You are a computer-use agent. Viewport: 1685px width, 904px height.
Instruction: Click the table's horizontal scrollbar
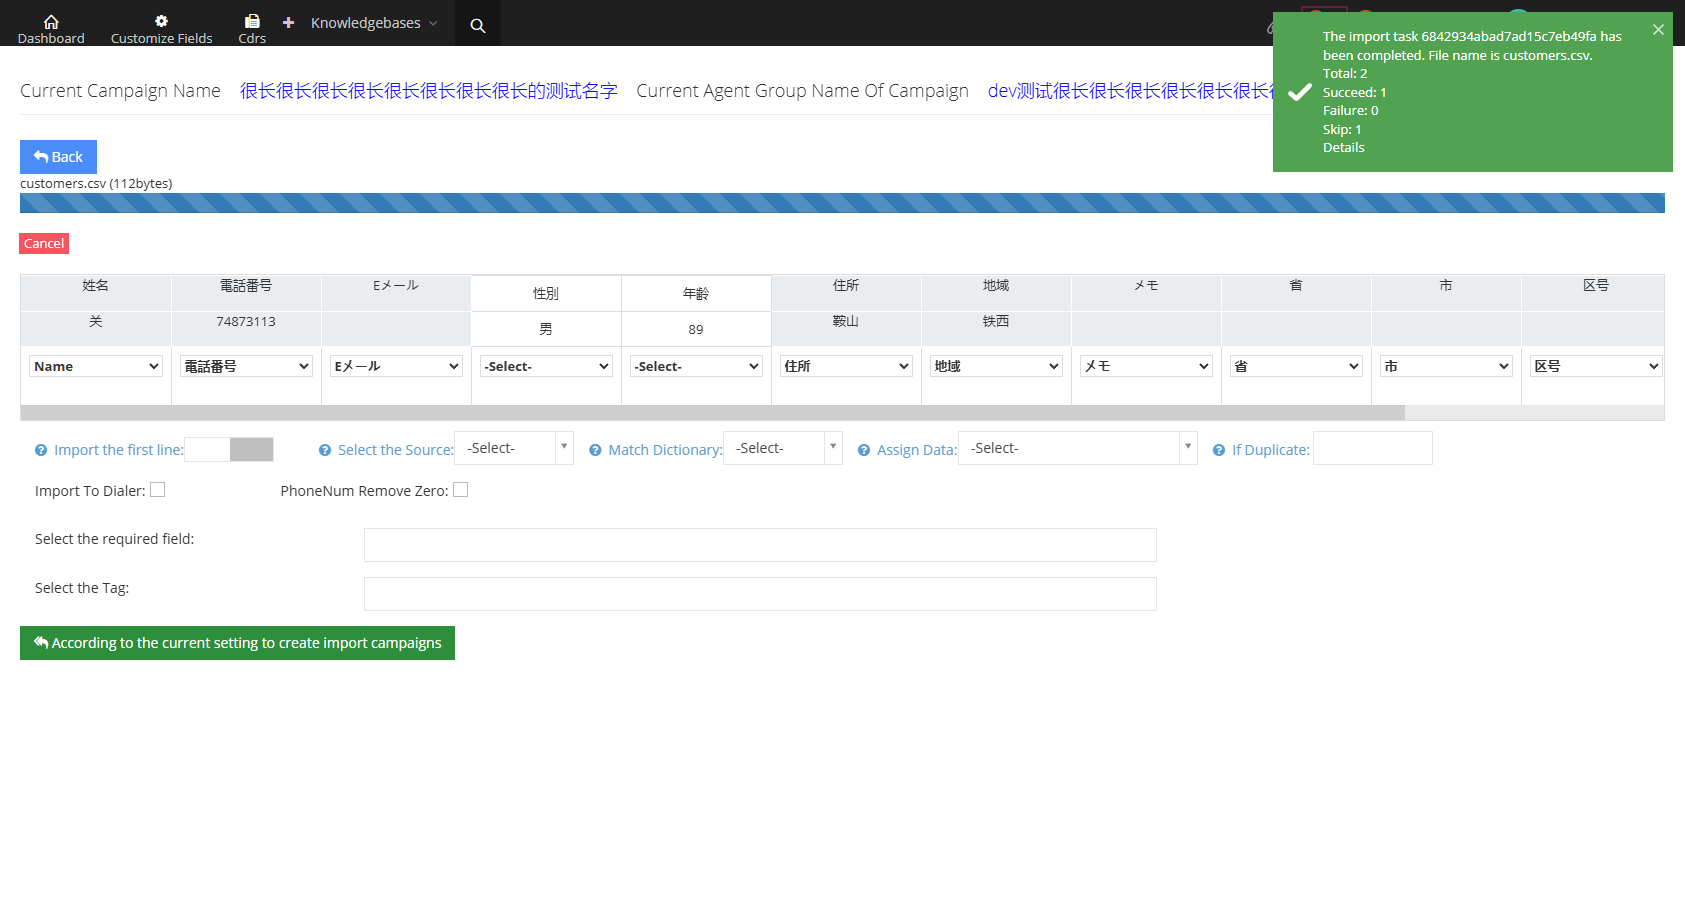tap(712, 413)
